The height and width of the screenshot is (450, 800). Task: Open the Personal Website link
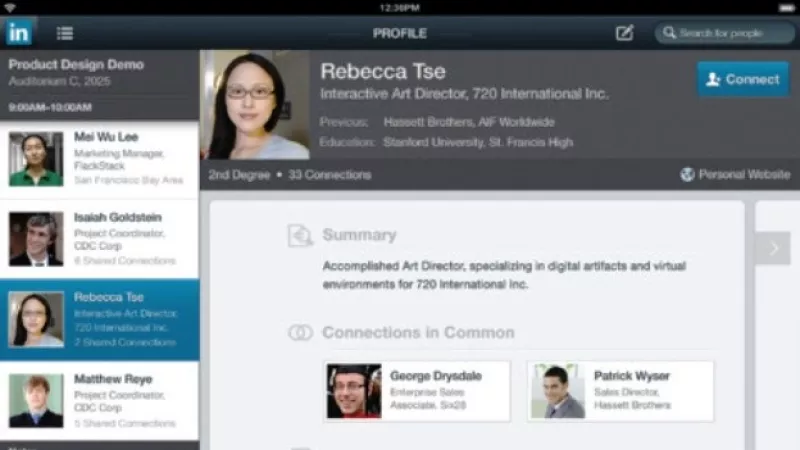[x=743, y=174]
